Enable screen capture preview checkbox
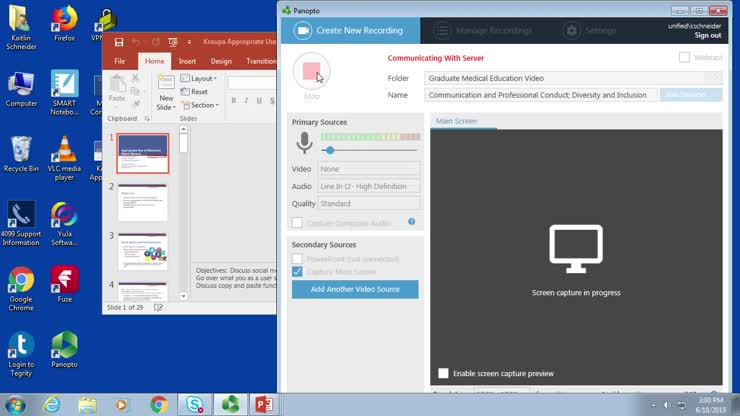 (x=443, y=374)
